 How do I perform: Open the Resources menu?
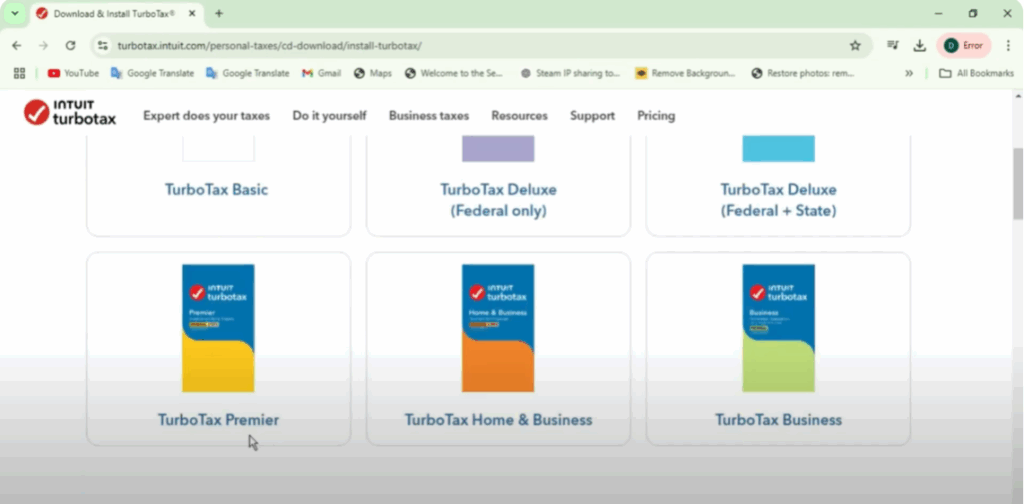(x=520, y=116)
